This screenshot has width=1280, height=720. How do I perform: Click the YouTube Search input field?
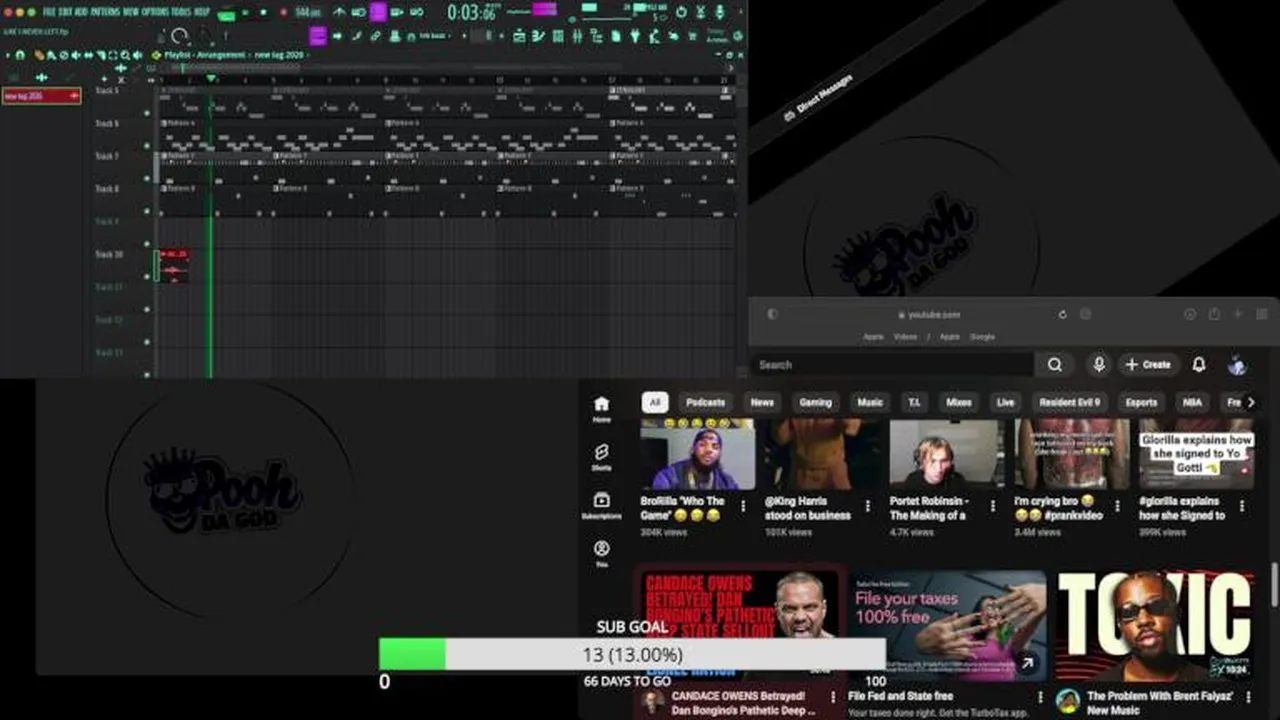coord(893,365)
